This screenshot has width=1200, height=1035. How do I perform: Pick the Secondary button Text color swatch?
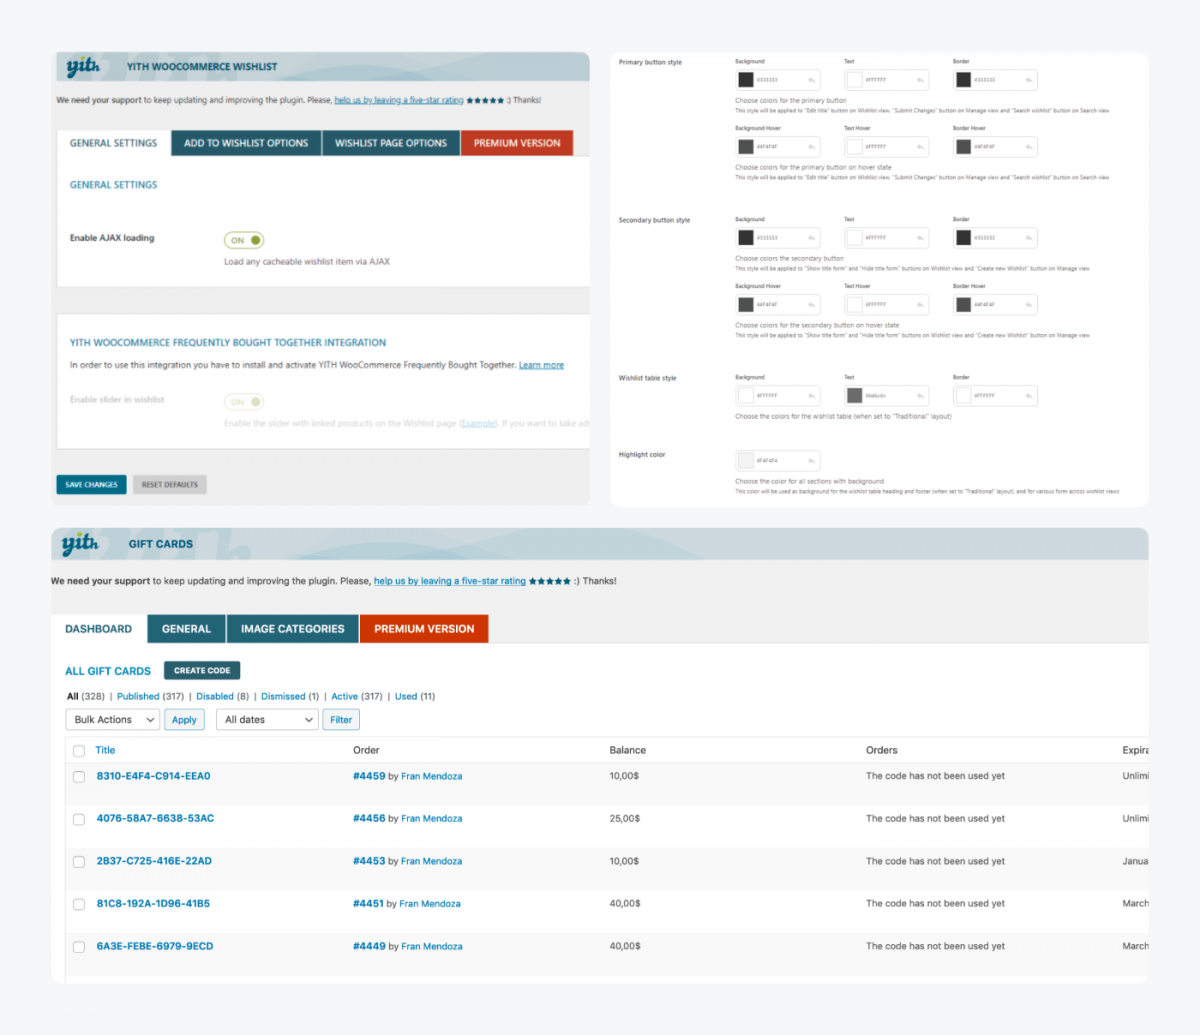pos(855,238)
